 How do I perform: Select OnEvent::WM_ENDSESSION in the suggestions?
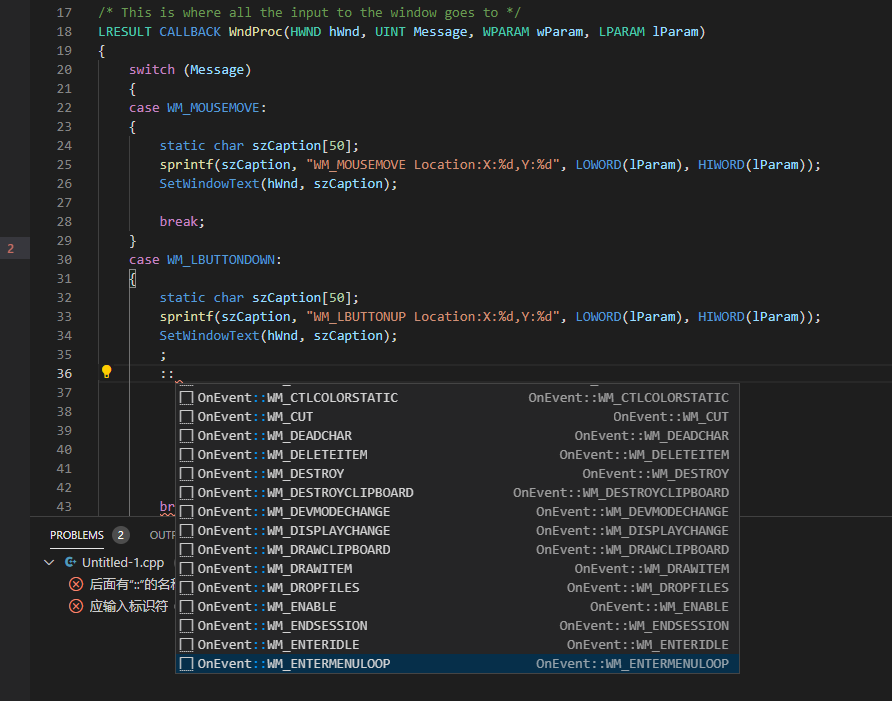click(457, 626)
